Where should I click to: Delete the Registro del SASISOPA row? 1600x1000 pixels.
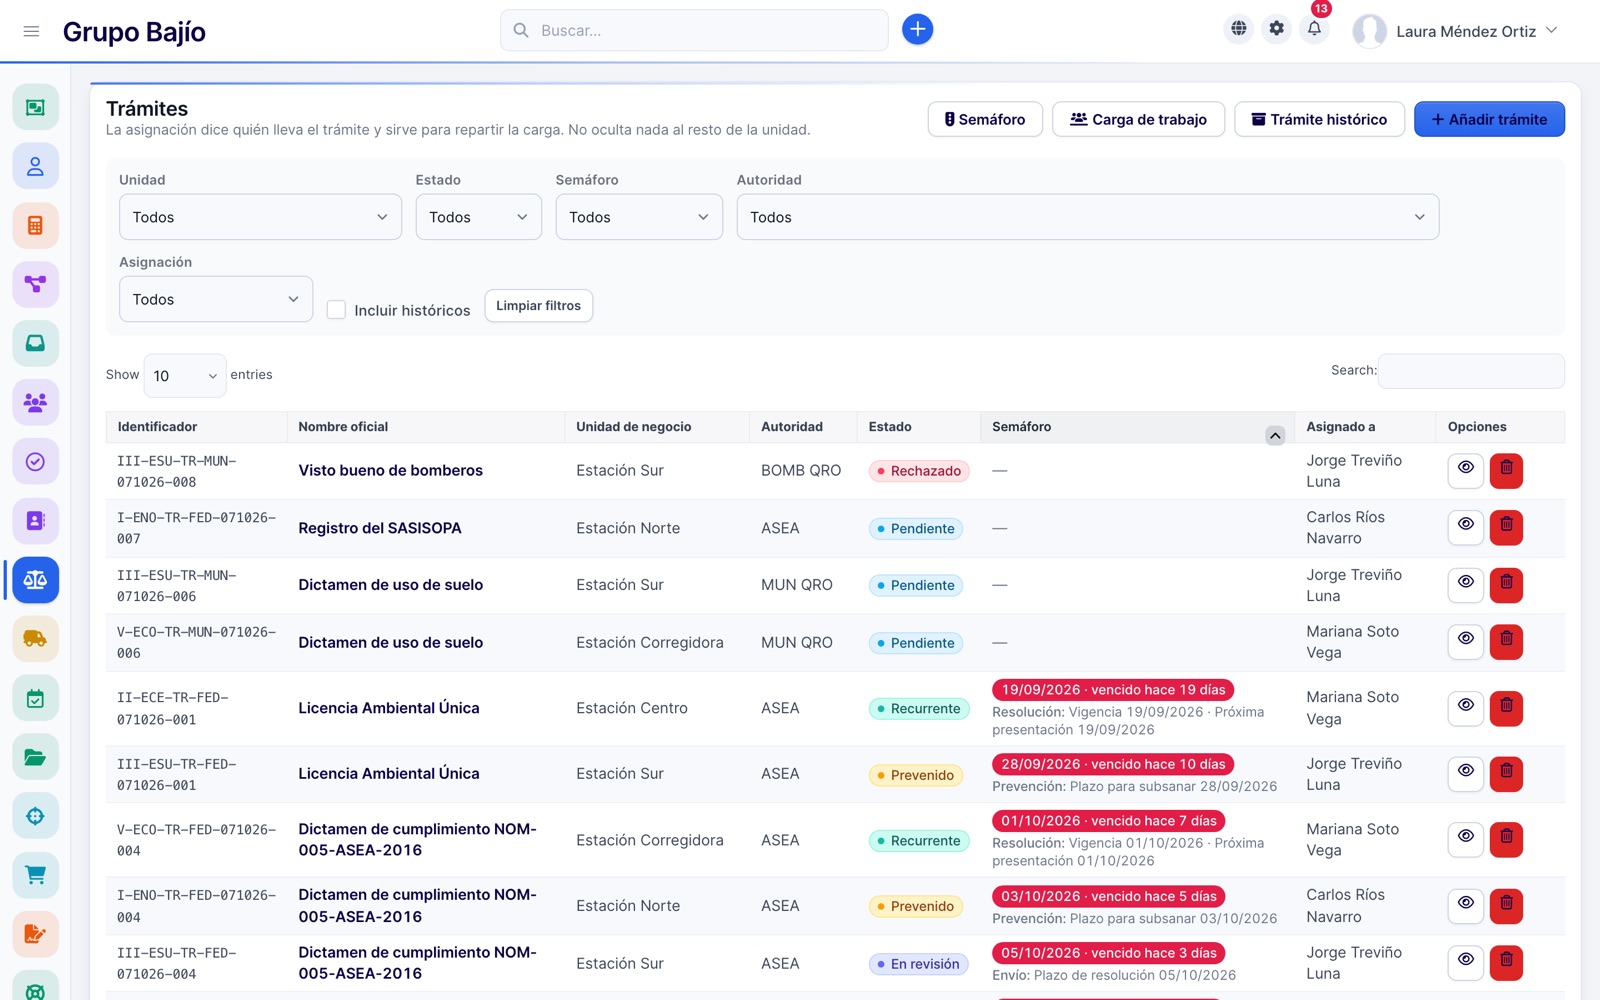pos(1506,527)
